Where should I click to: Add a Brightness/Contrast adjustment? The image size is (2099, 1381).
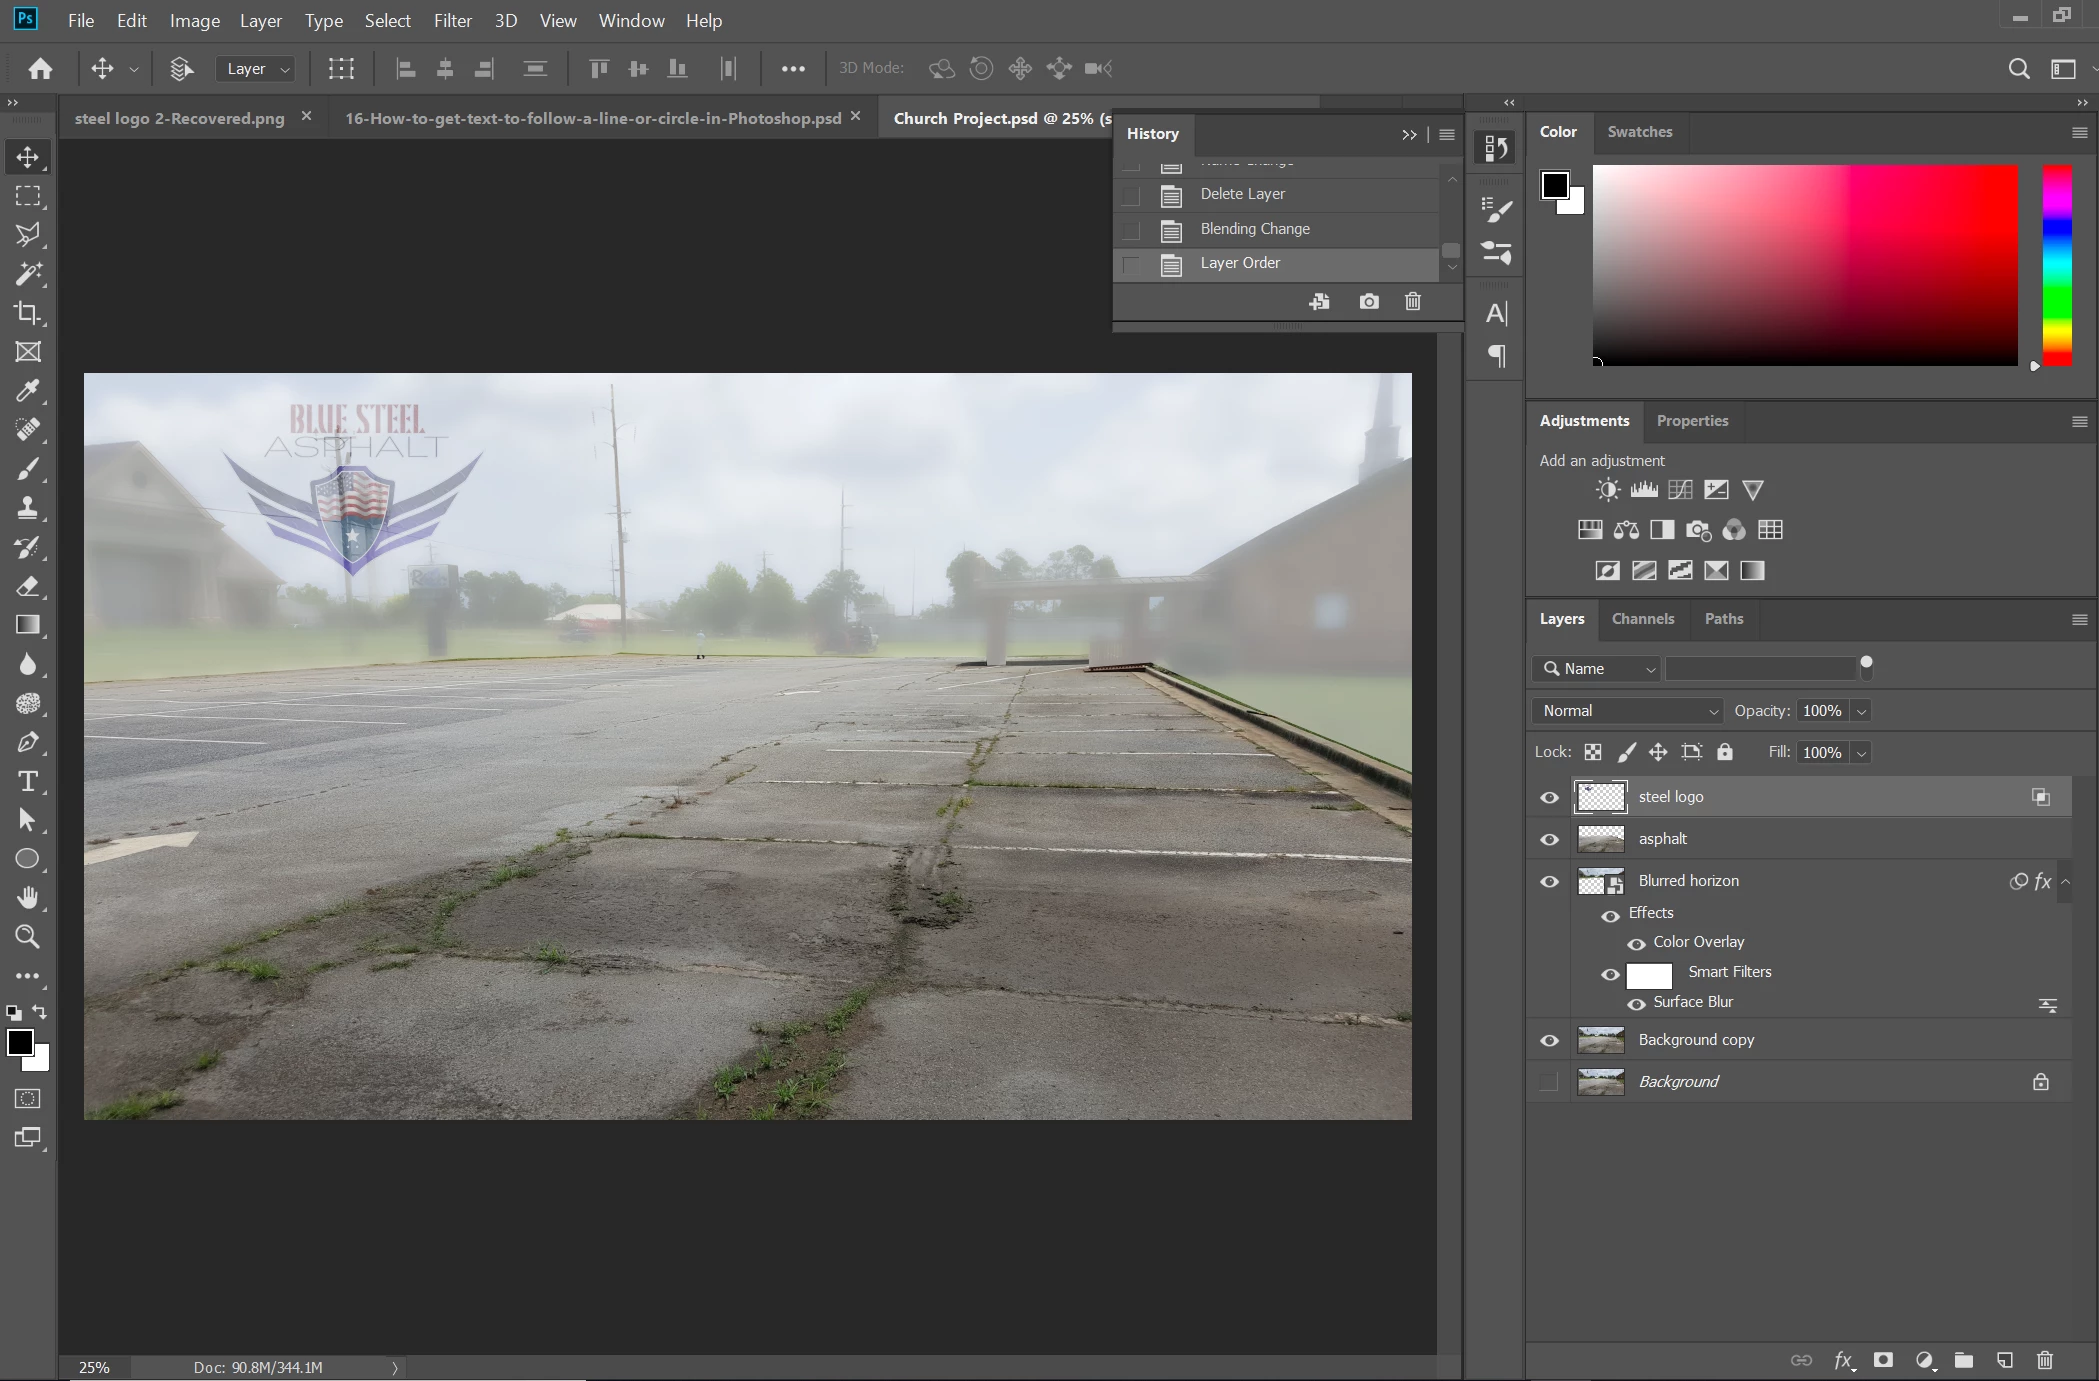(x=1607, y=490)
